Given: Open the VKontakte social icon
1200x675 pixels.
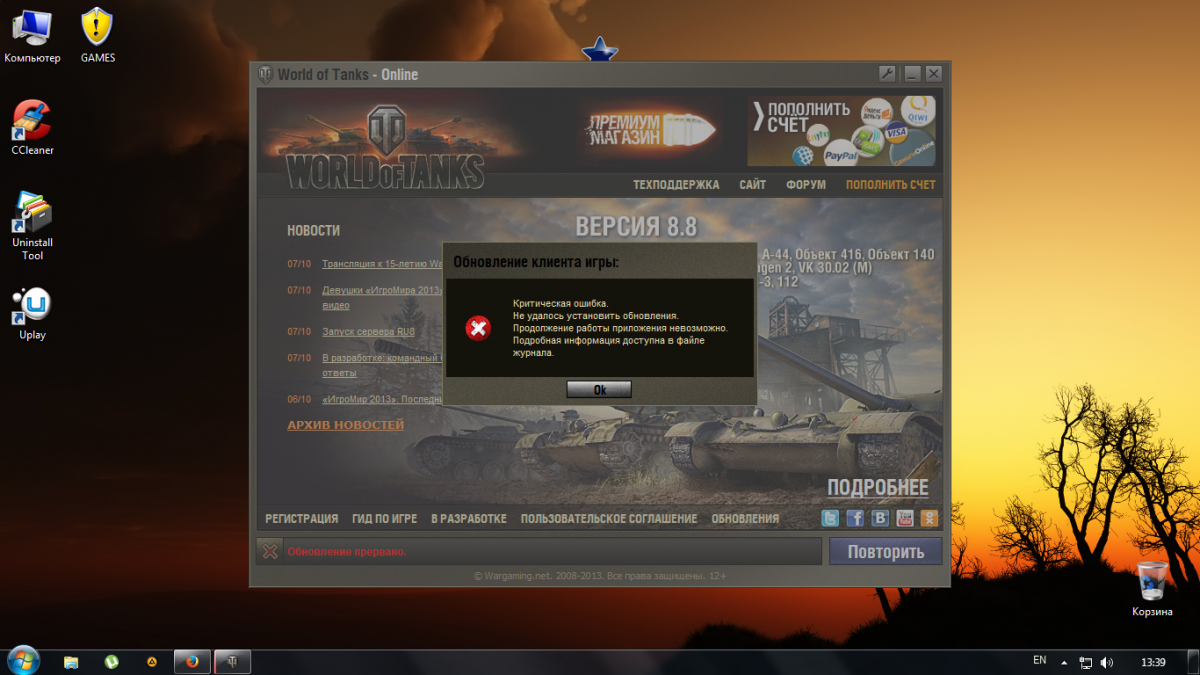Looking at the screenshot, I should tap(880, 518).
